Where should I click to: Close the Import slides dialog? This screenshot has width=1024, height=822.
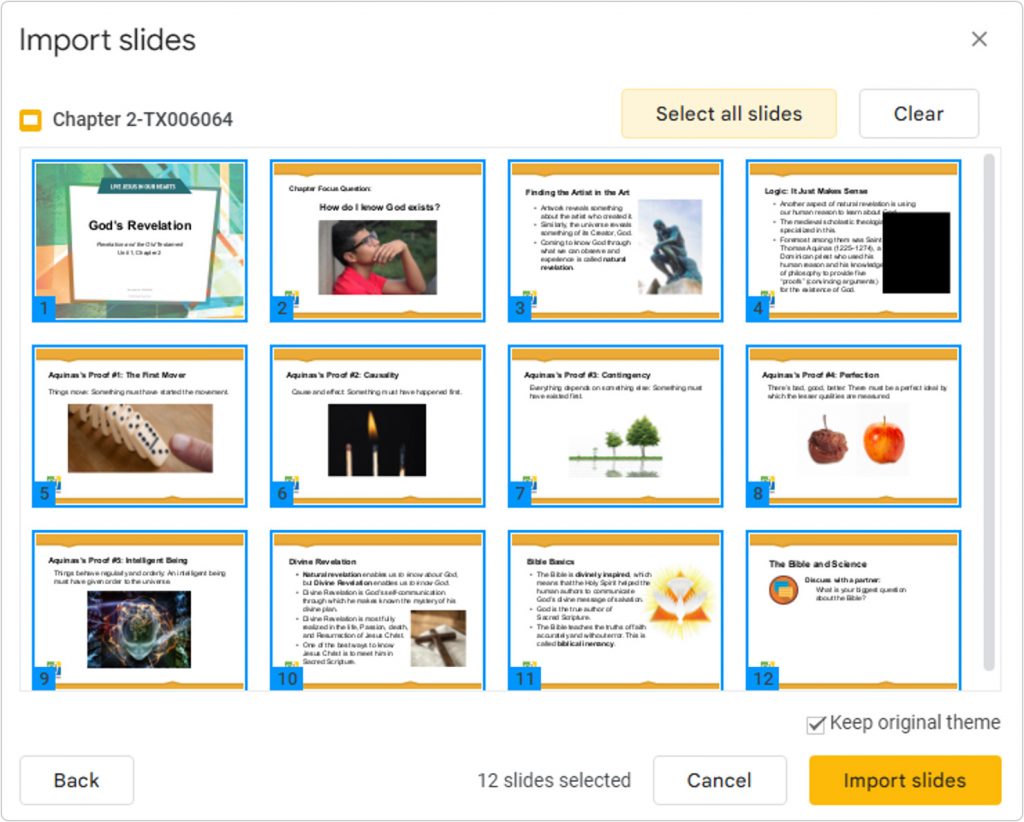click(x=979, y=39)
